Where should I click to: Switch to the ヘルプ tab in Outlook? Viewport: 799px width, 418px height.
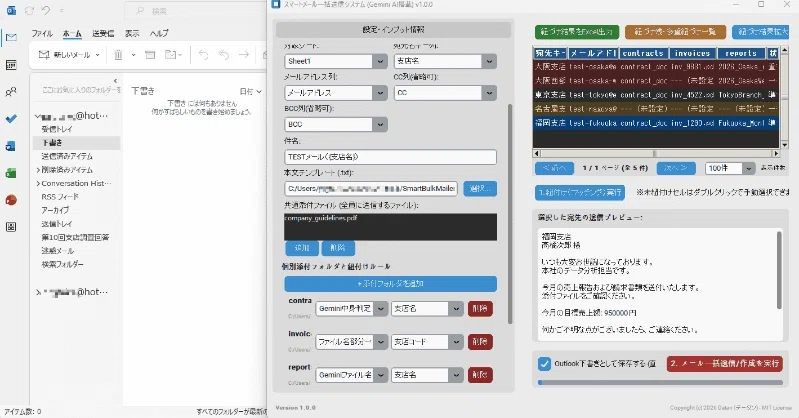coord(159,33)
